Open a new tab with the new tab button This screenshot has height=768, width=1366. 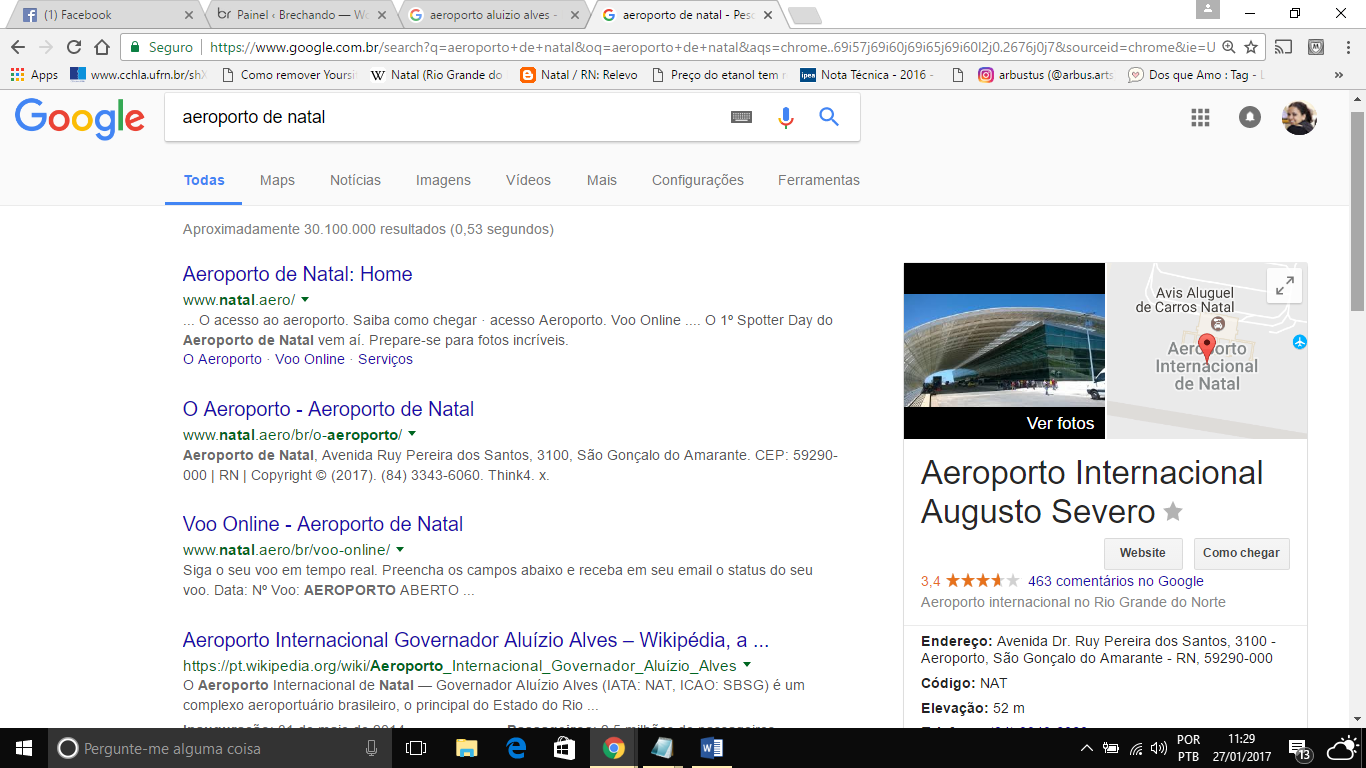[x=804, y=15]
